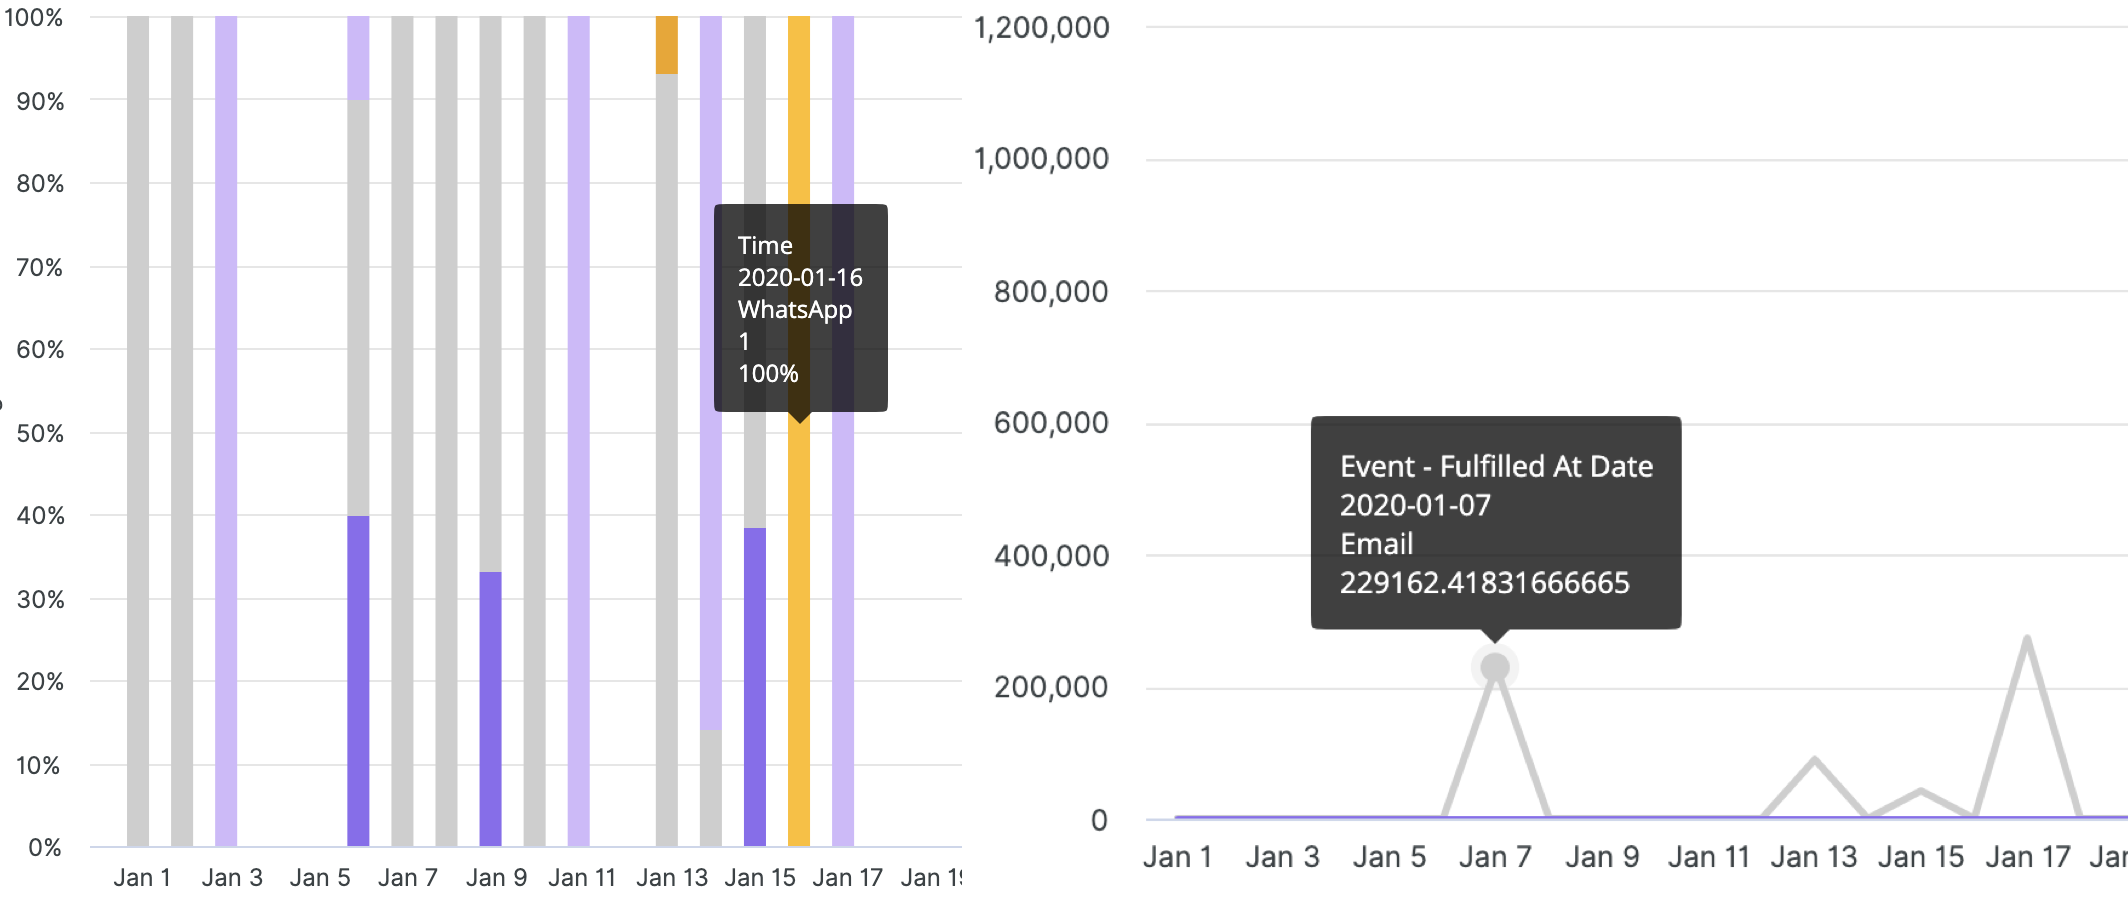Click the "100%" label on the bar chart axis

33,18
